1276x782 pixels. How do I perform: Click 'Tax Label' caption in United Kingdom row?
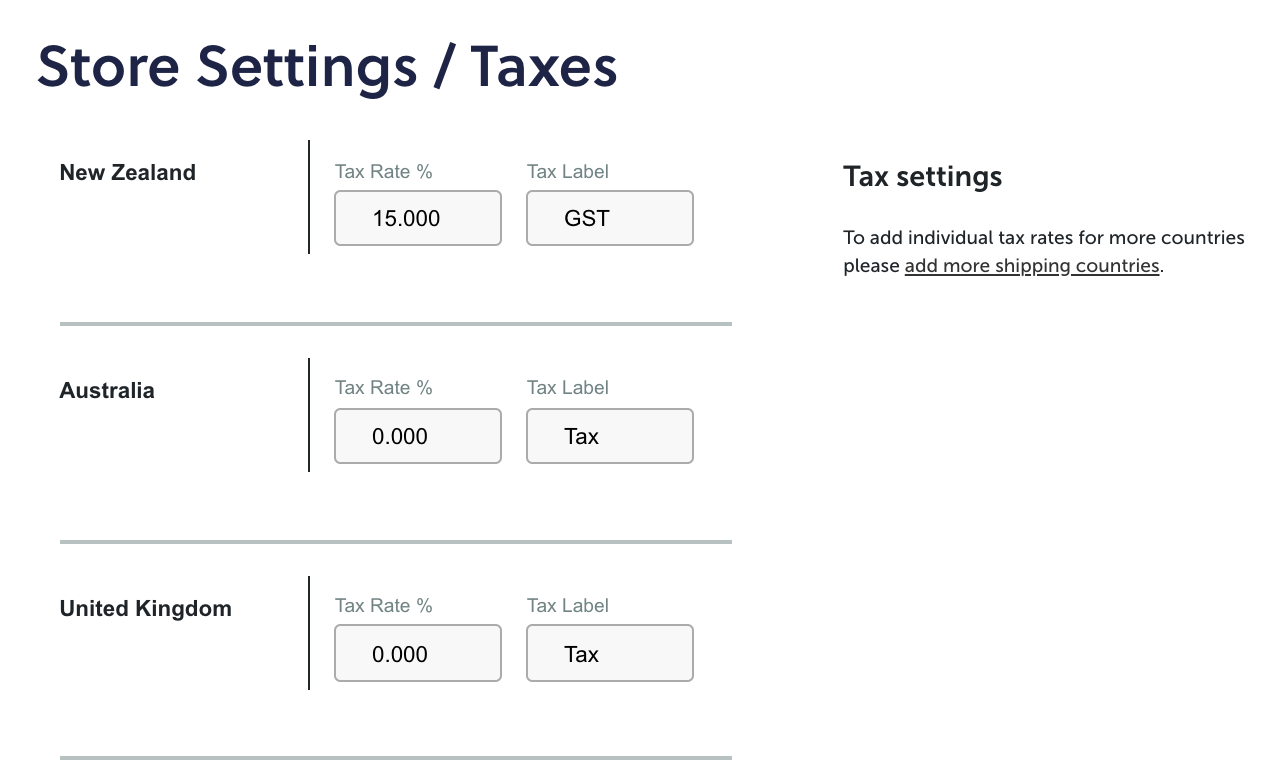[568, 606]
